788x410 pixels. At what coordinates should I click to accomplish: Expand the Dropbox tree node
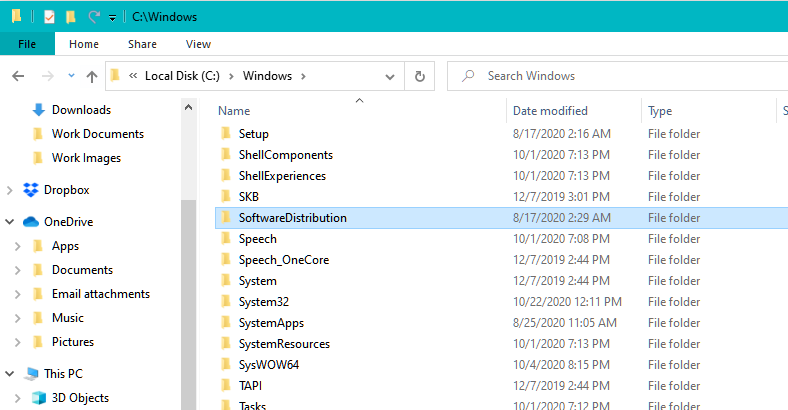10,190
